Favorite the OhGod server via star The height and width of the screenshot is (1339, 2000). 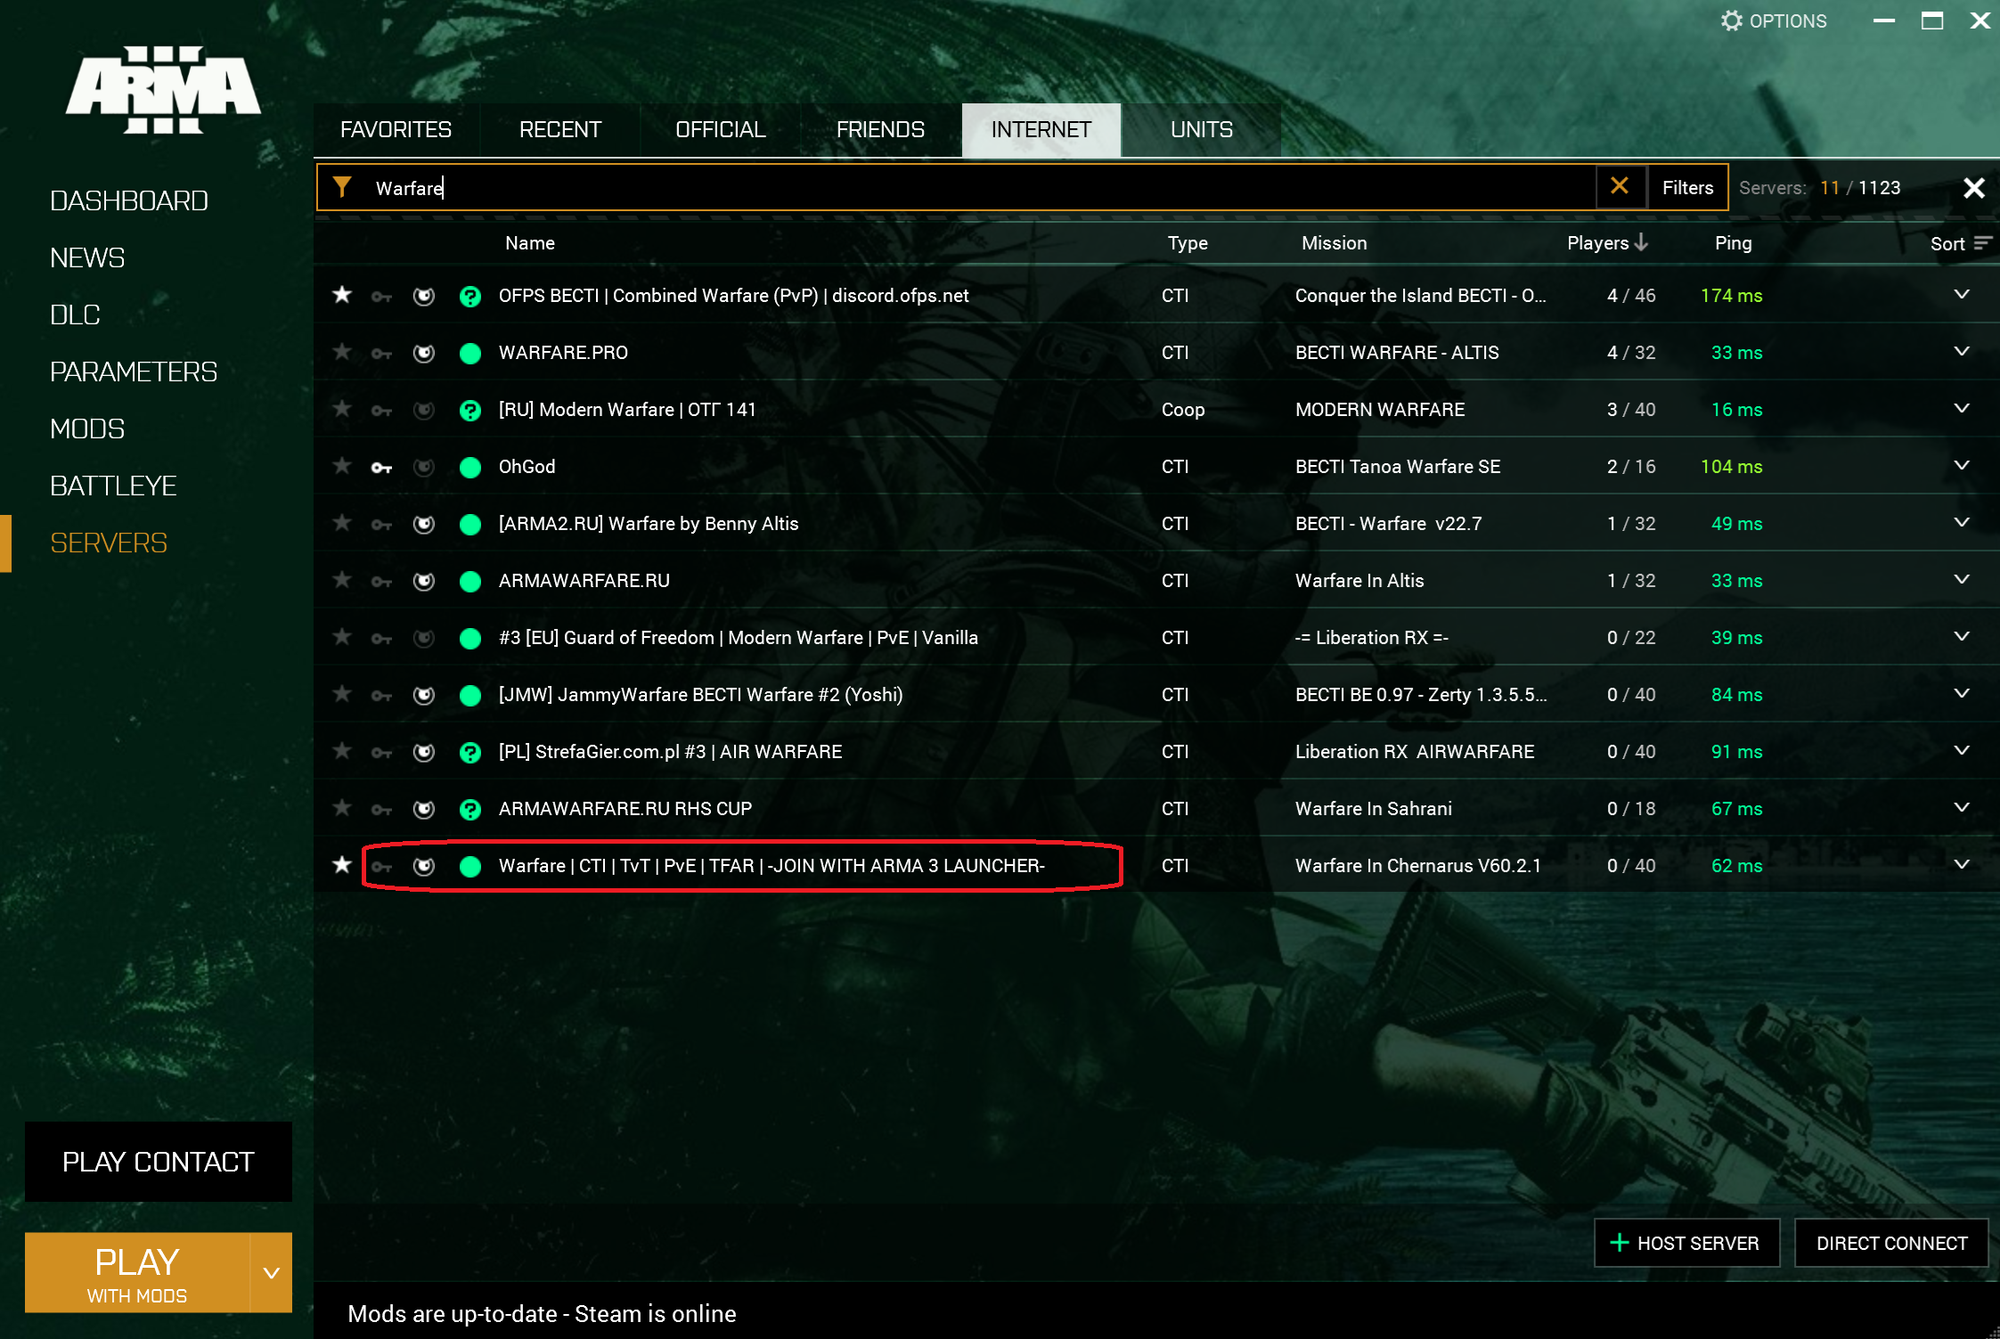pos(342,466)
